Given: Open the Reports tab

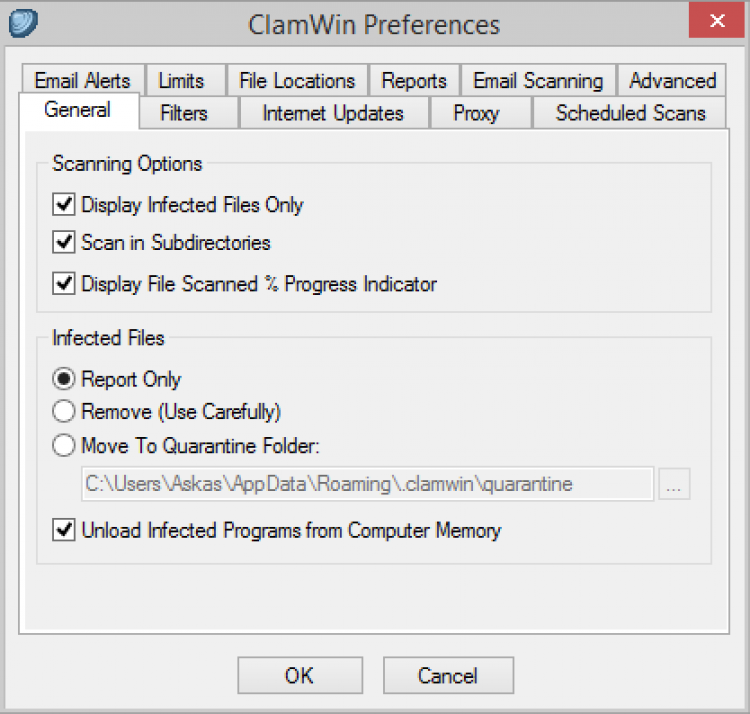Looking at the screenshot, I should [x=414, y=81].
